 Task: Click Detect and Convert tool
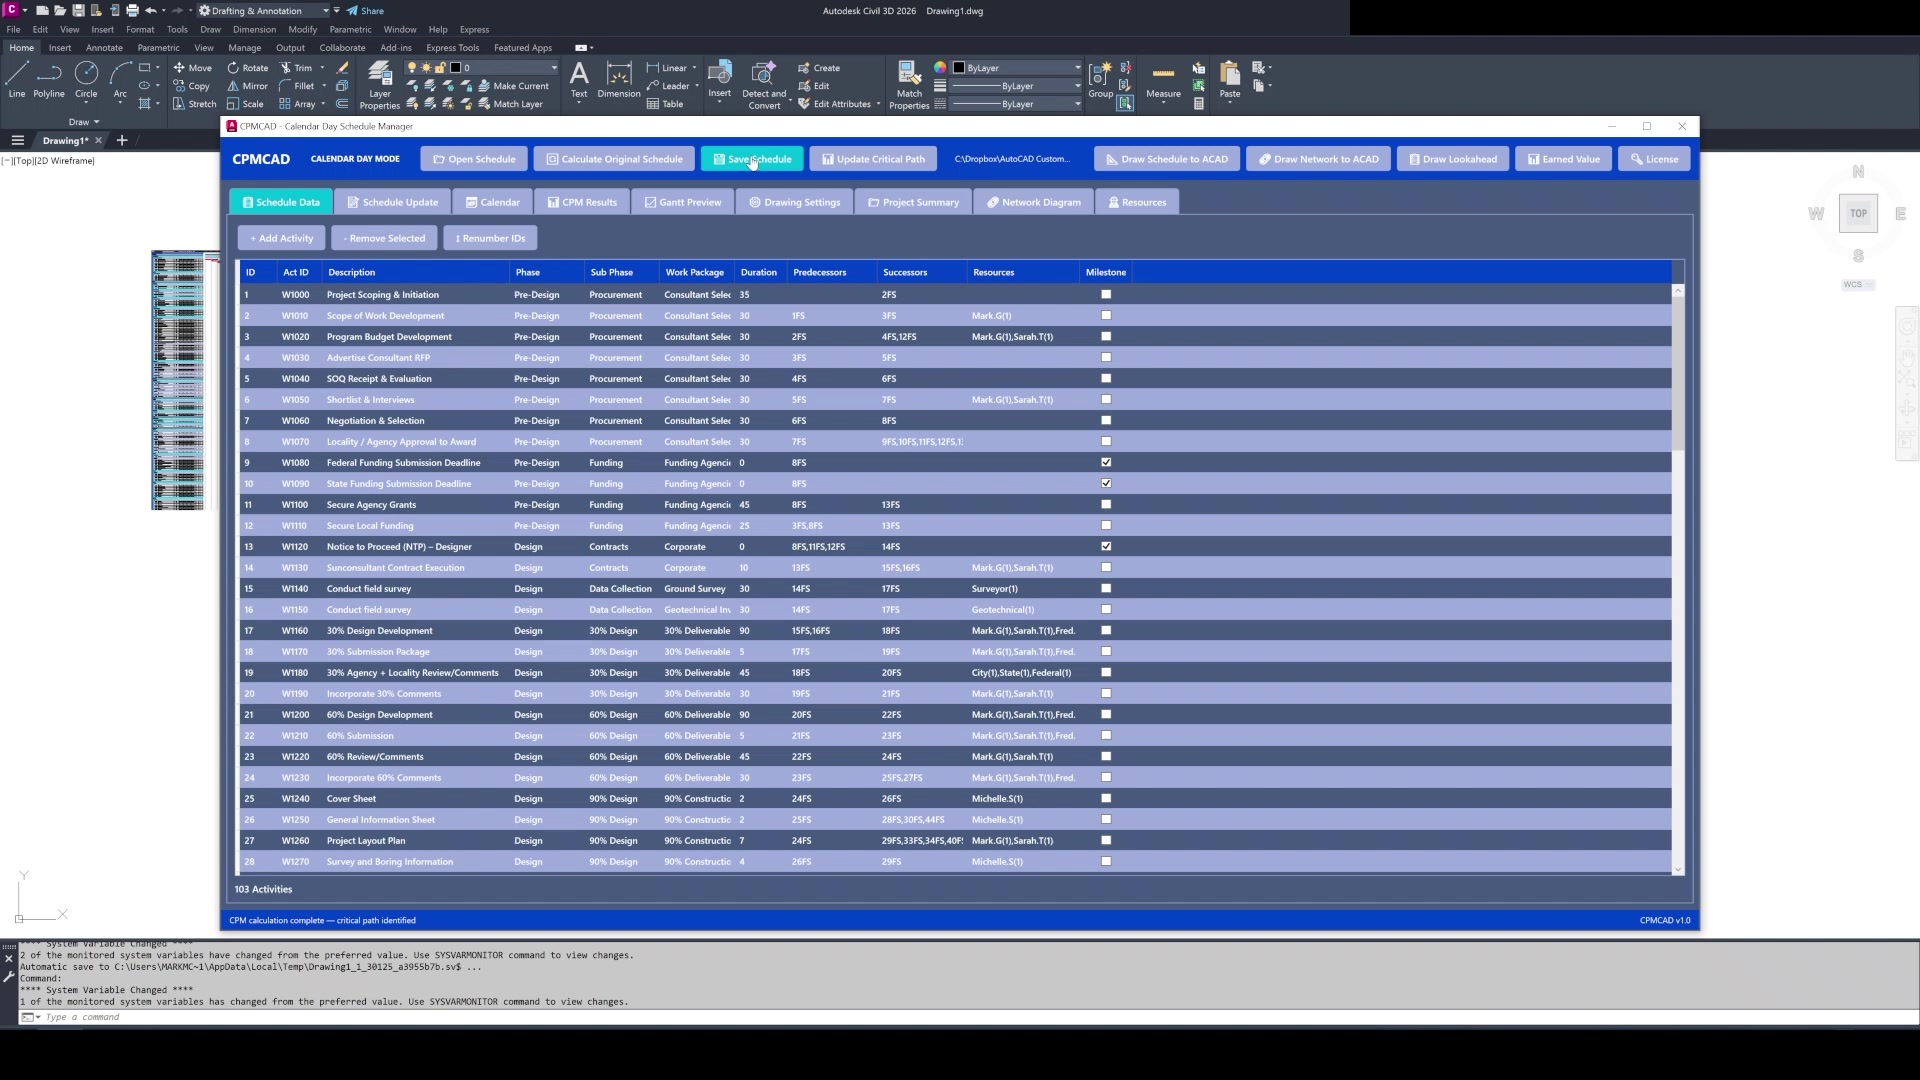click(764, 85)
